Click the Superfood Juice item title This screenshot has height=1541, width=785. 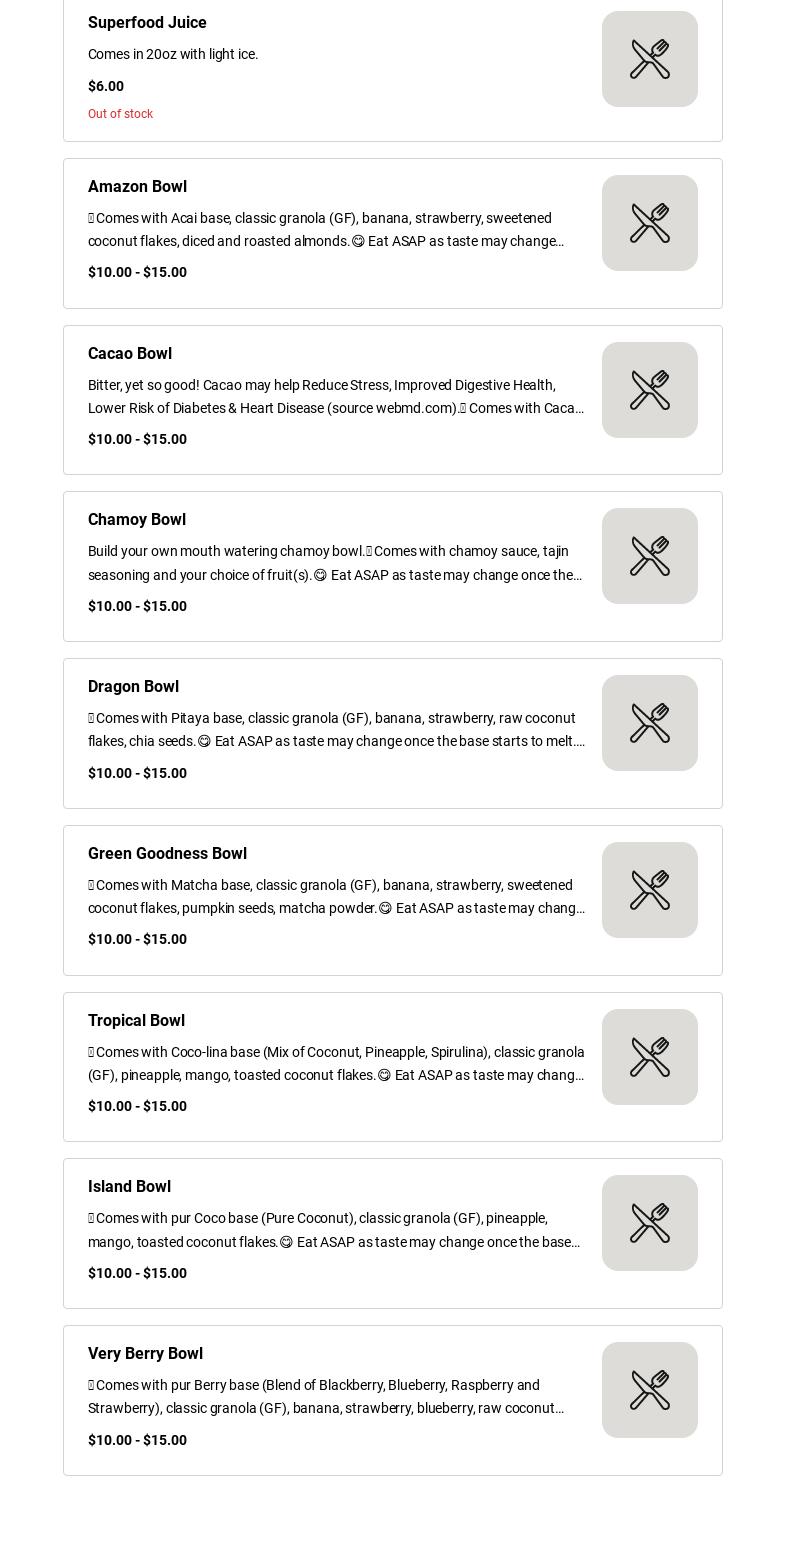click(147, 23)
